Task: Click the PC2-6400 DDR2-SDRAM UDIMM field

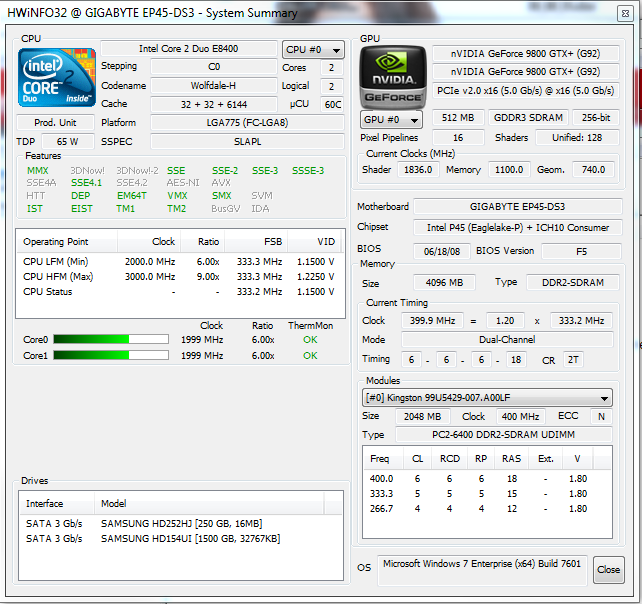Action: 504,434
